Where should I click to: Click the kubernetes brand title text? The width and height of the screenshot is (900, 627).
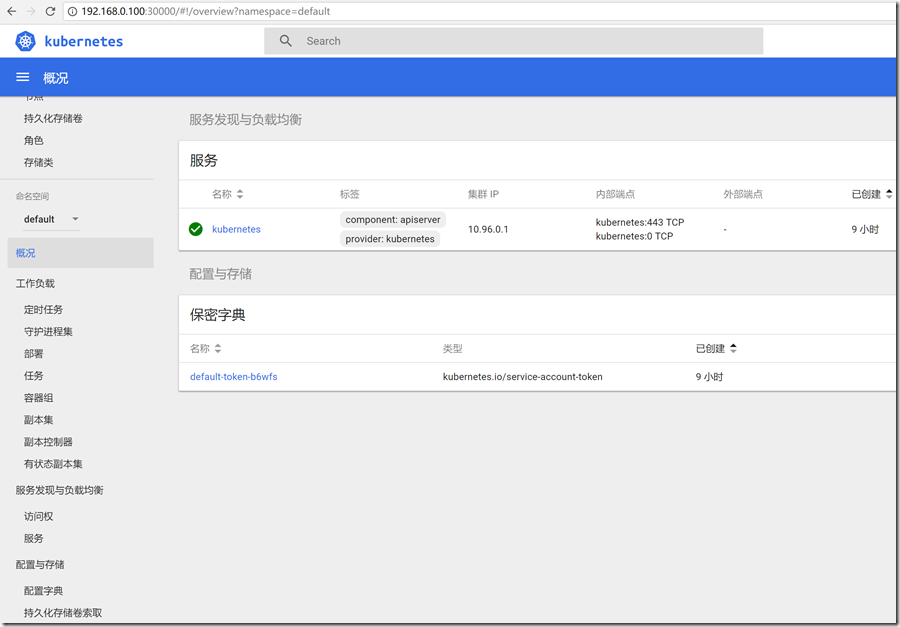84,41
